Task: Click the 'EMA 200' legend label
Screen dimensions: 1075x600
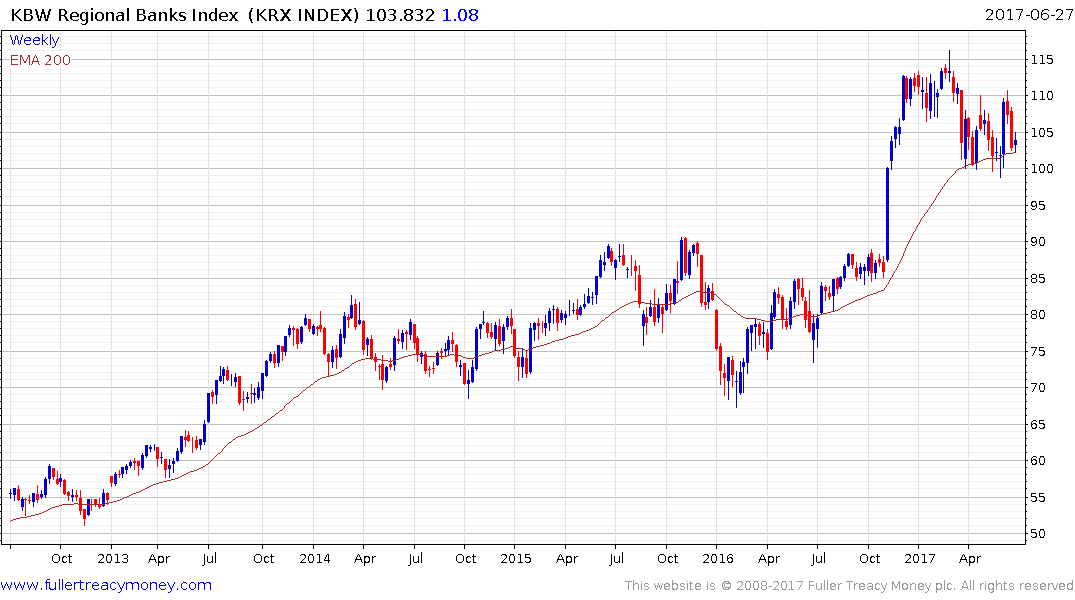Action: click(40, 60)
